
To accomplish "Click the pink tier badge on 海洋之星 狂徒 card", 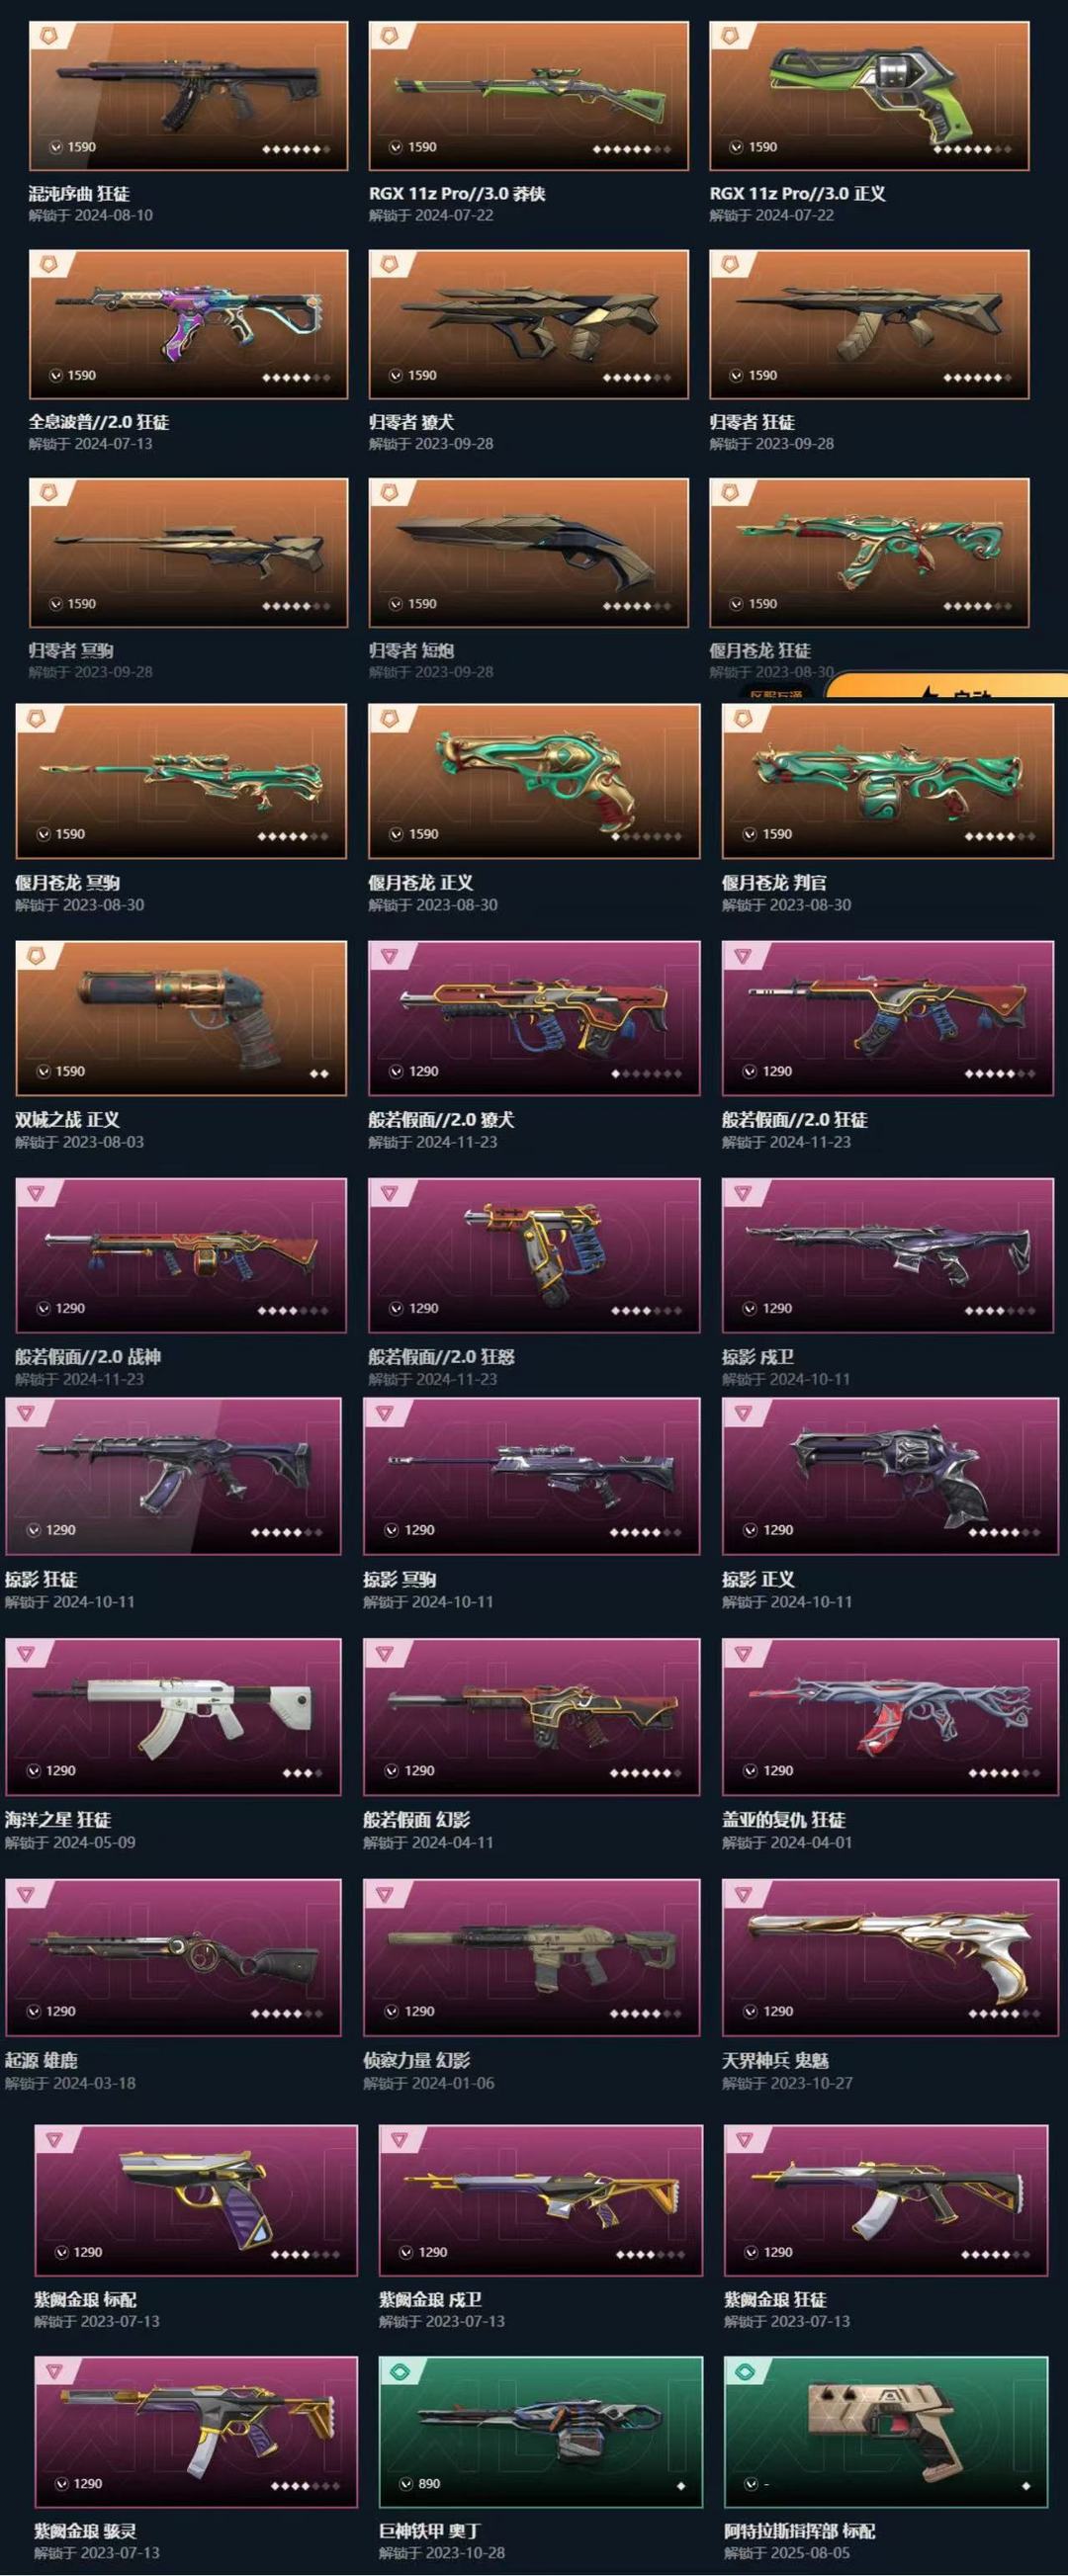I will [26, 1653].
